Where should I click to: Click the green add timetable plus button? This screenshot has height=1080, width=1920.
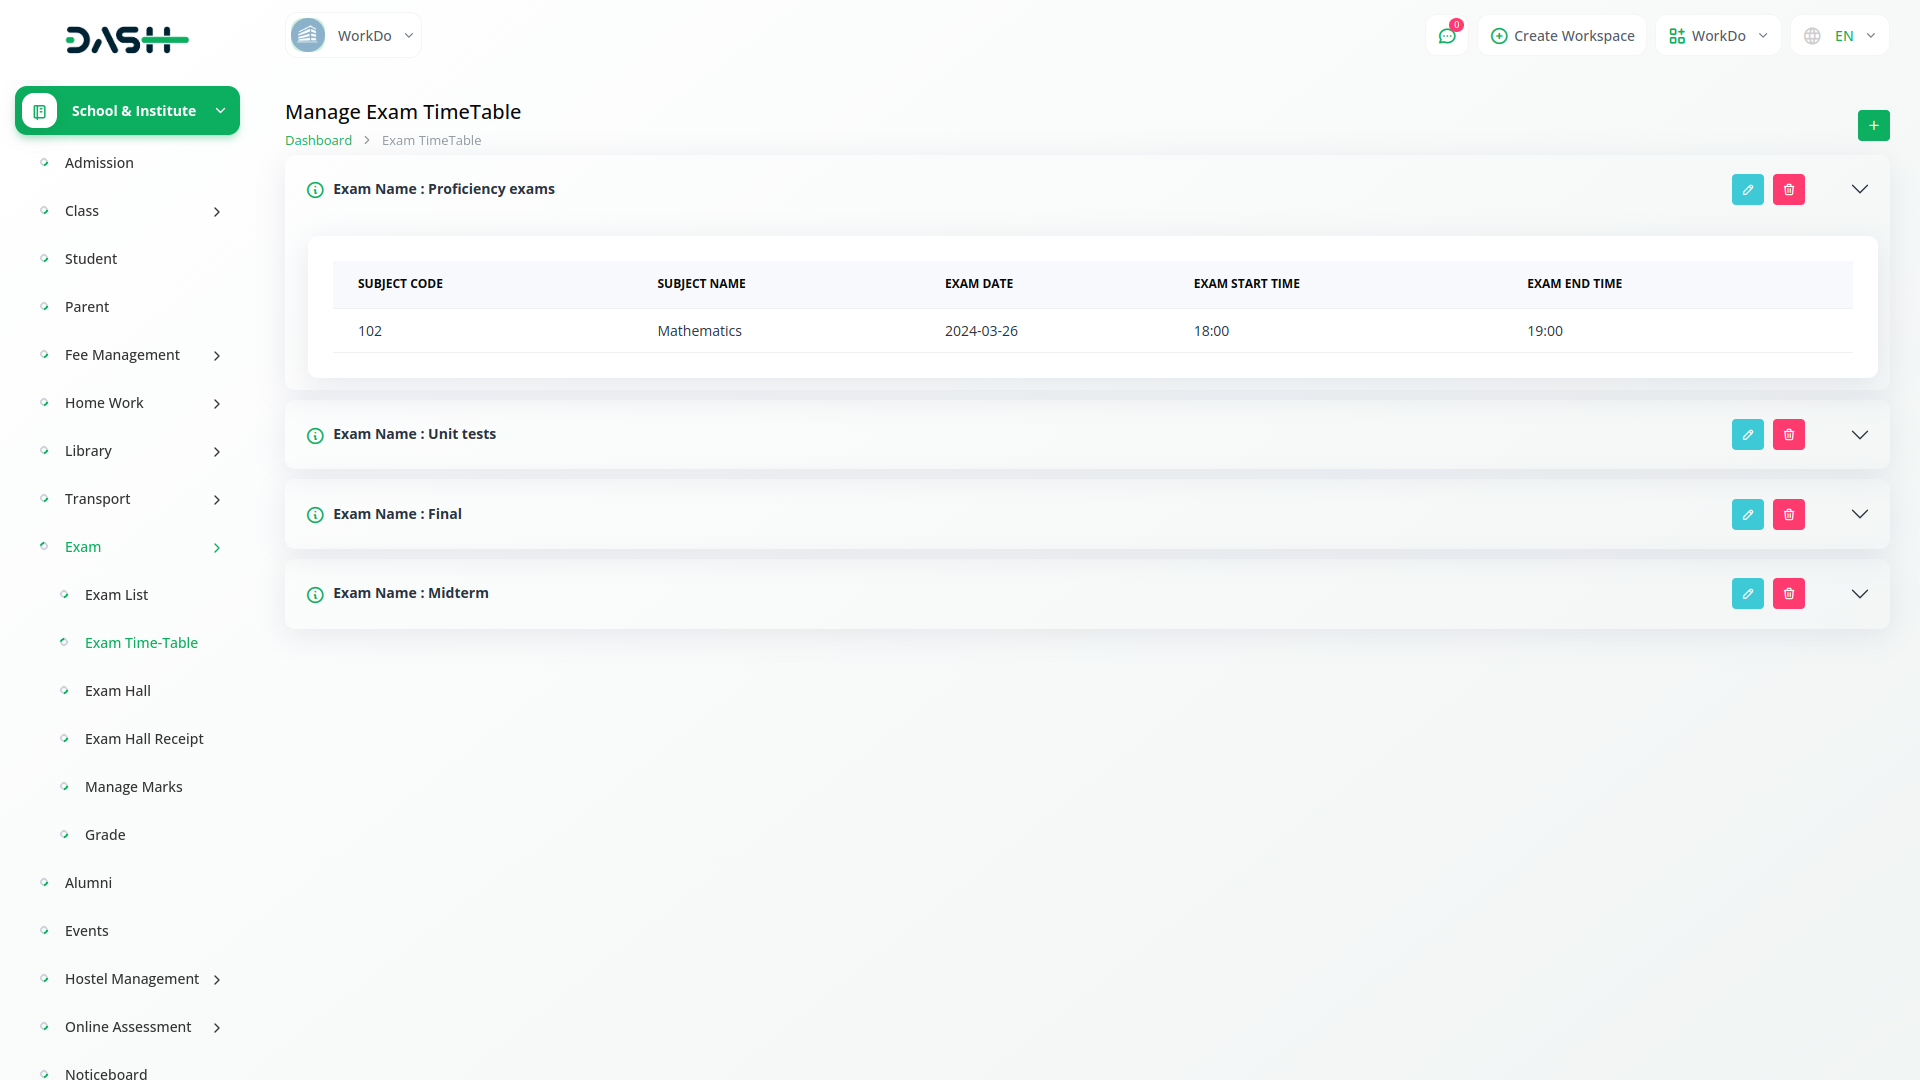point(1873,125)
